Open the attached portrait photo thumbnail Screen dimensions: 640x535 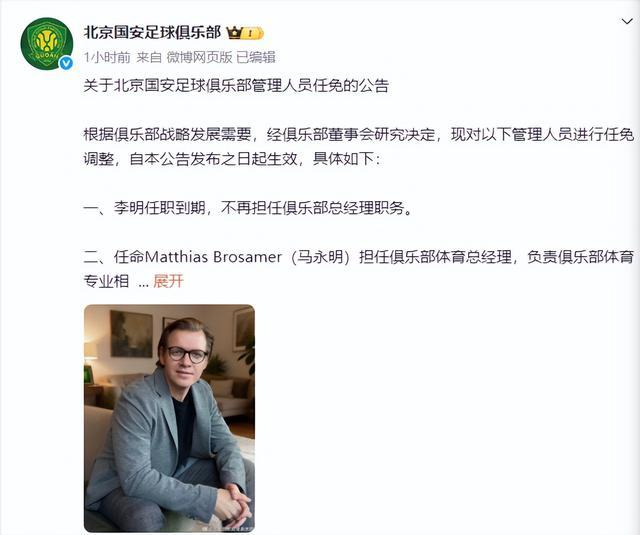coord(169,418)
